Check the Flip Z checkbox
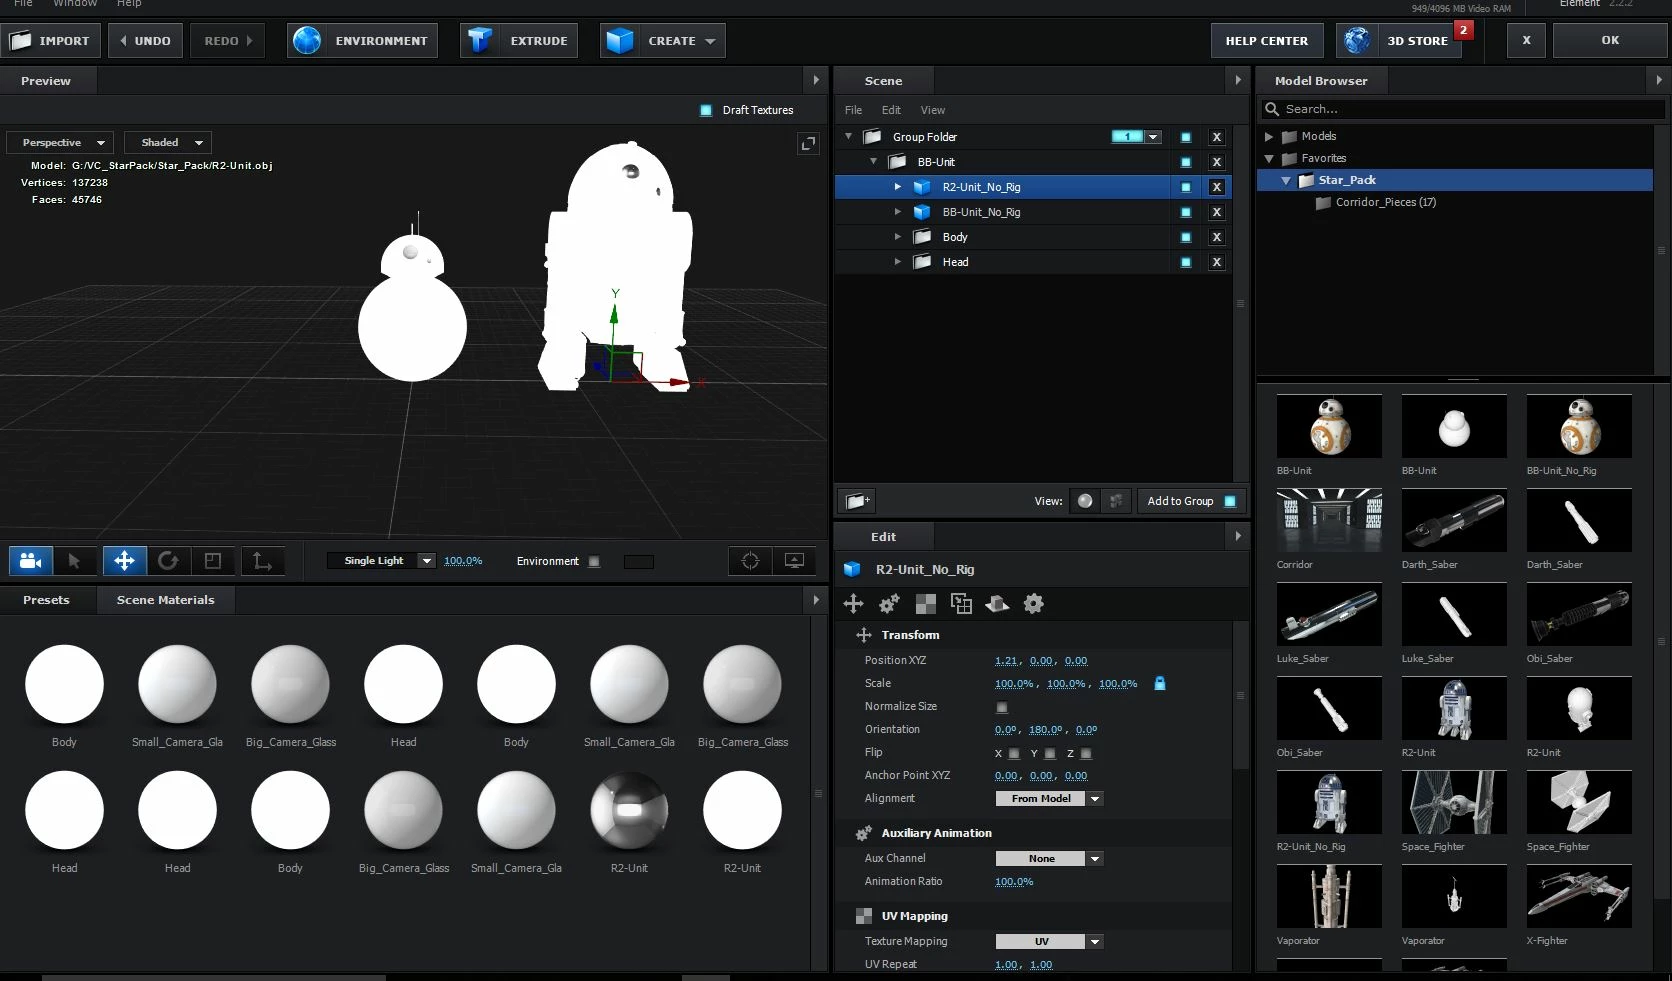Screen dimensions: 1672x981 [1086, 753]
